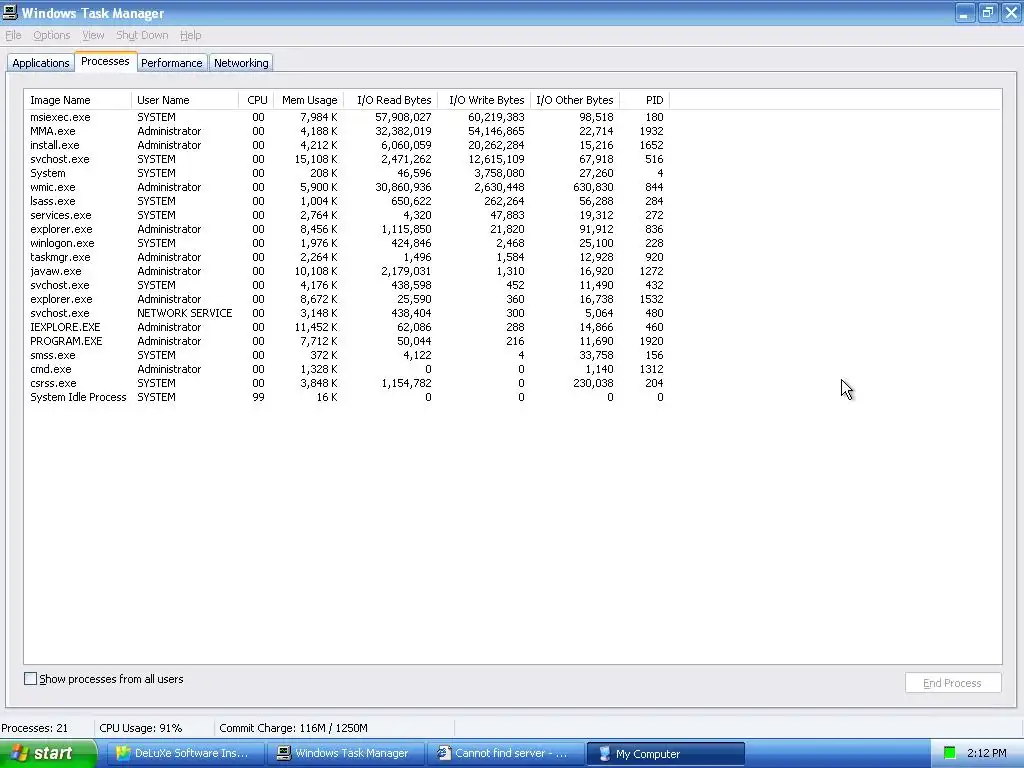Sort by I/O Other Bytes column
This screenshot has width=1024, height=768.
tap(575, 100)
